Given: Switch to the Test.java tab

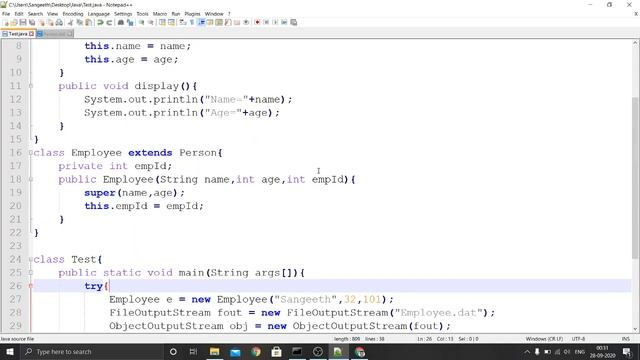Looking at the screenshot, I should click(18, 34).
